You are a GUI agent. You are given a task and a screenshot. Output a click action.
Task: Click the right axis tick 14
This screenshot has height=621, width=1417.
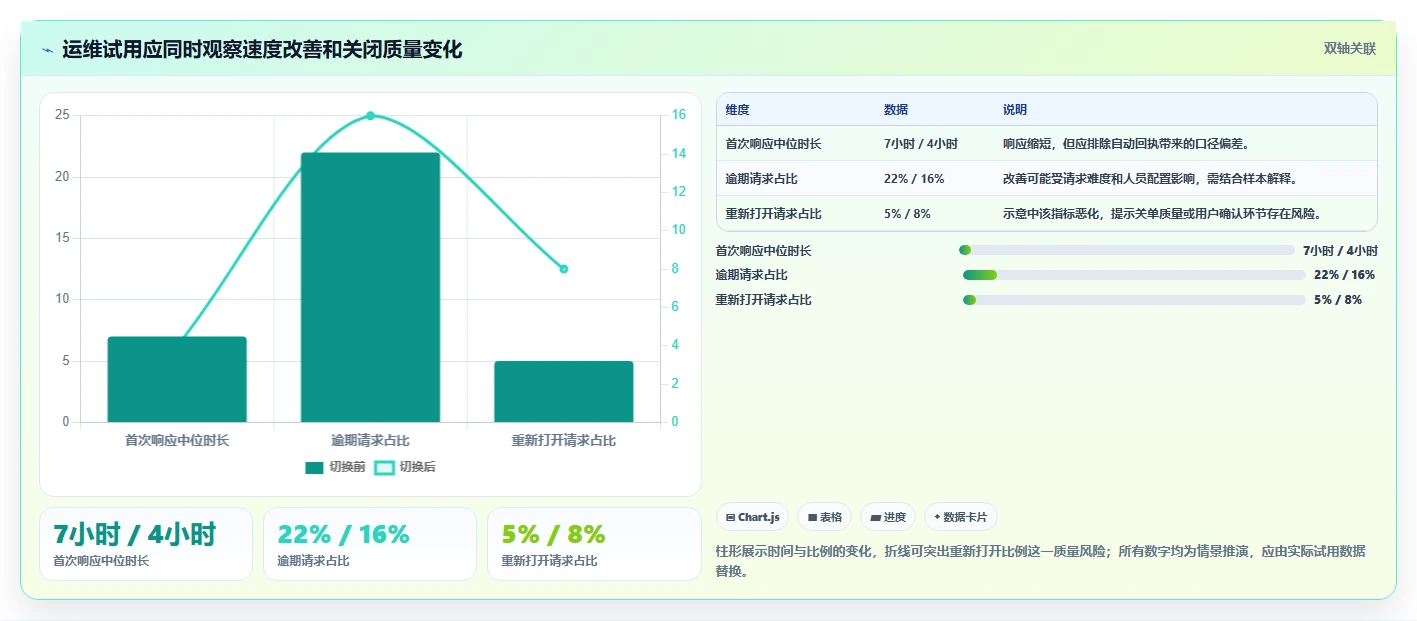pyautogui.click(x=678, y=153)
